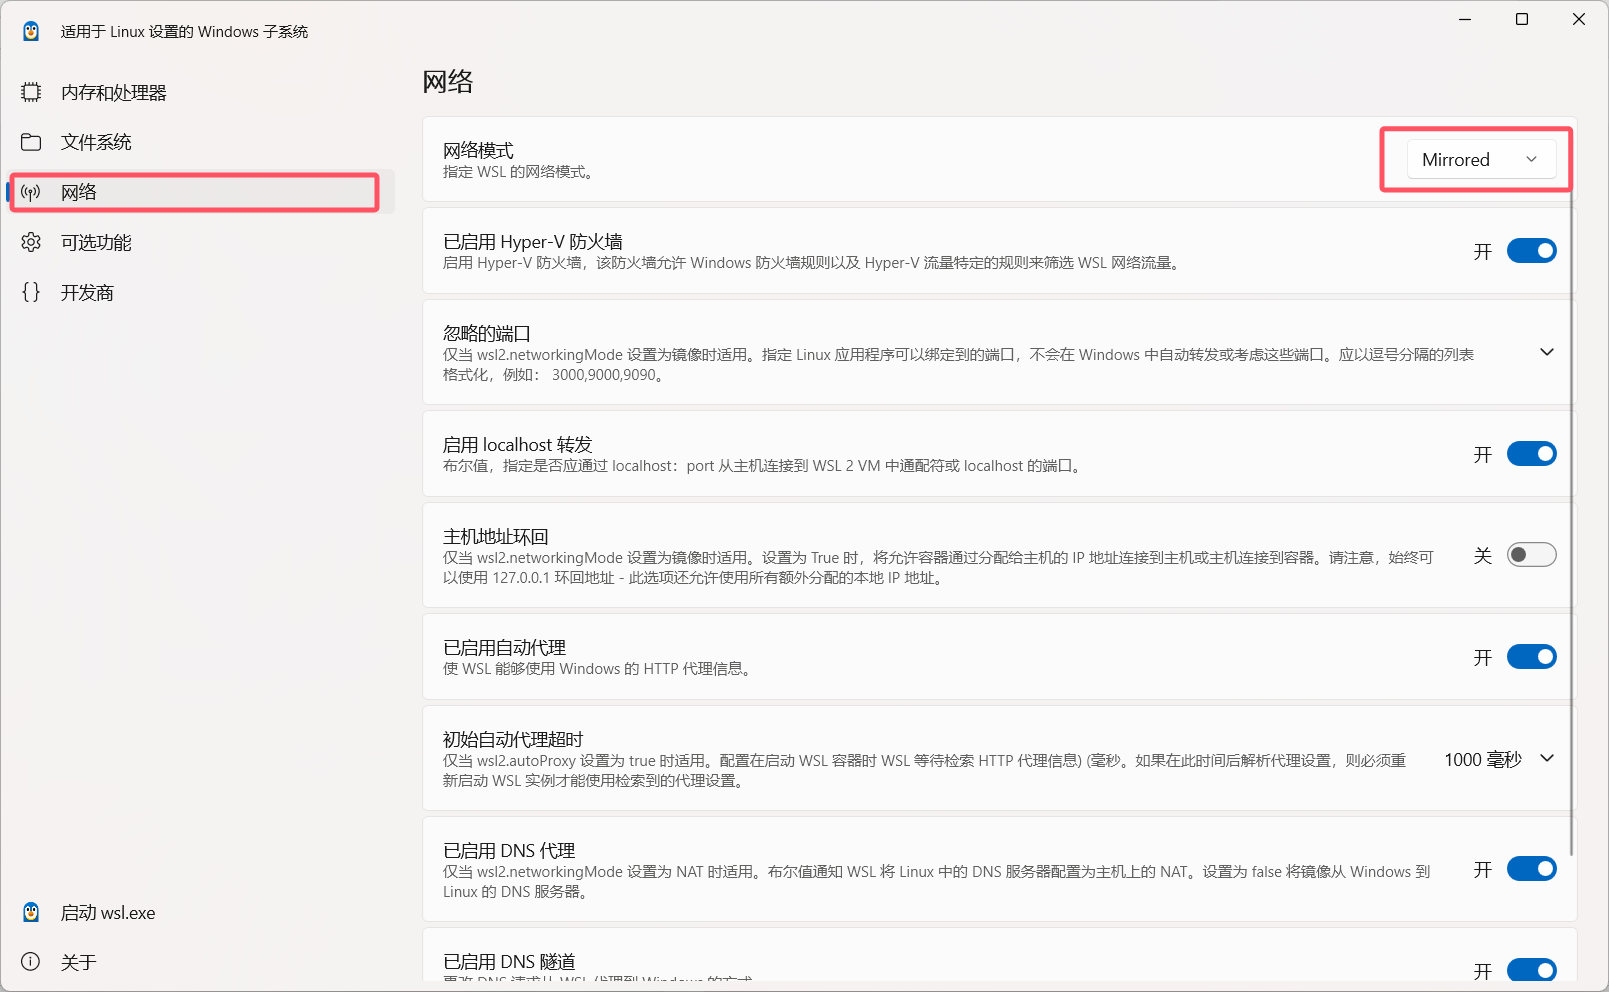The width and height of the screenshot is (1609, 992).
Task: Click the penguin icon beside 启动 wsl.exe
Action: point(31,912)
